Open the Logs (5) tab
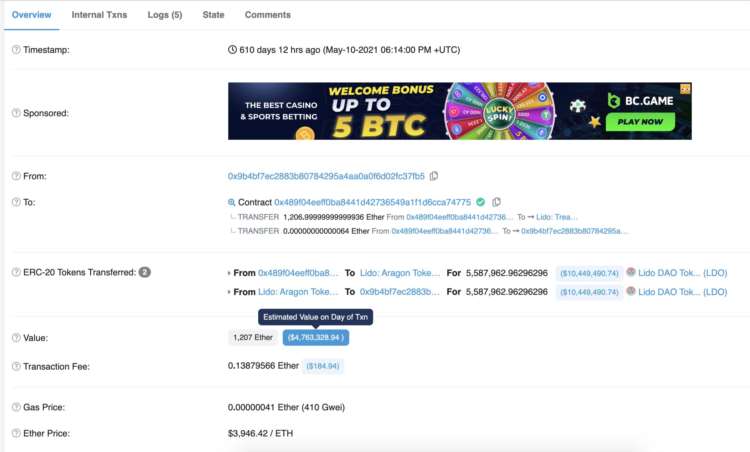Screen dimensions: 750x452 pos(165,15)
